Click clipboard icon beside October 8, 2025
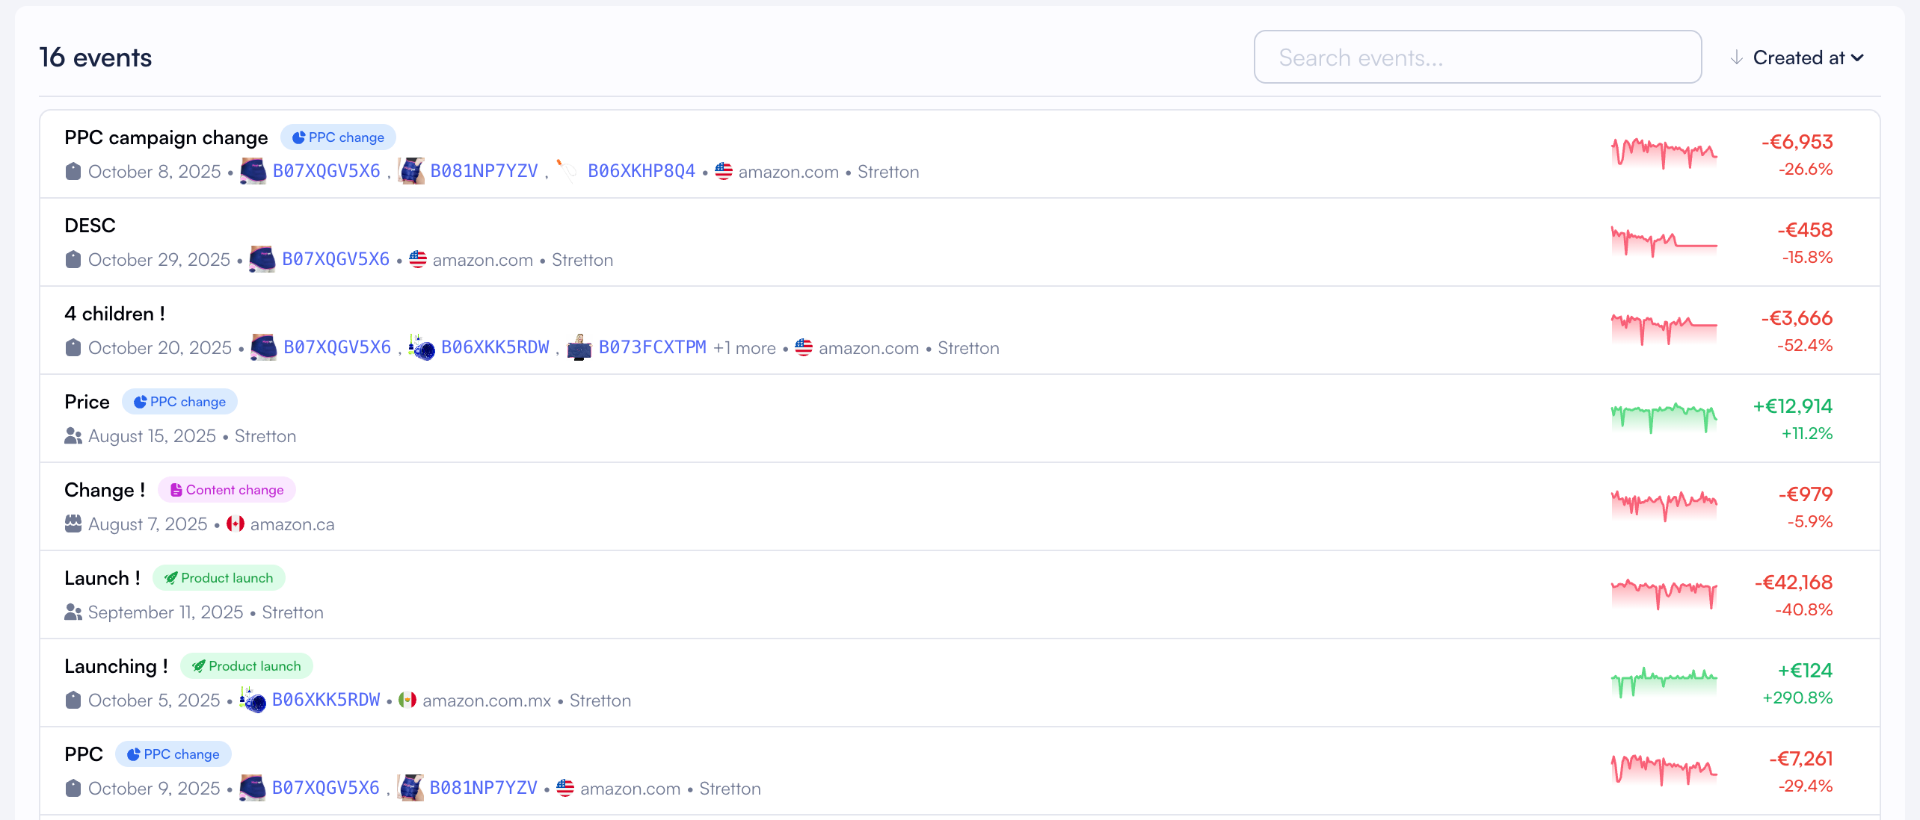This screenshot has width=1920, height=820. point(73,171)
